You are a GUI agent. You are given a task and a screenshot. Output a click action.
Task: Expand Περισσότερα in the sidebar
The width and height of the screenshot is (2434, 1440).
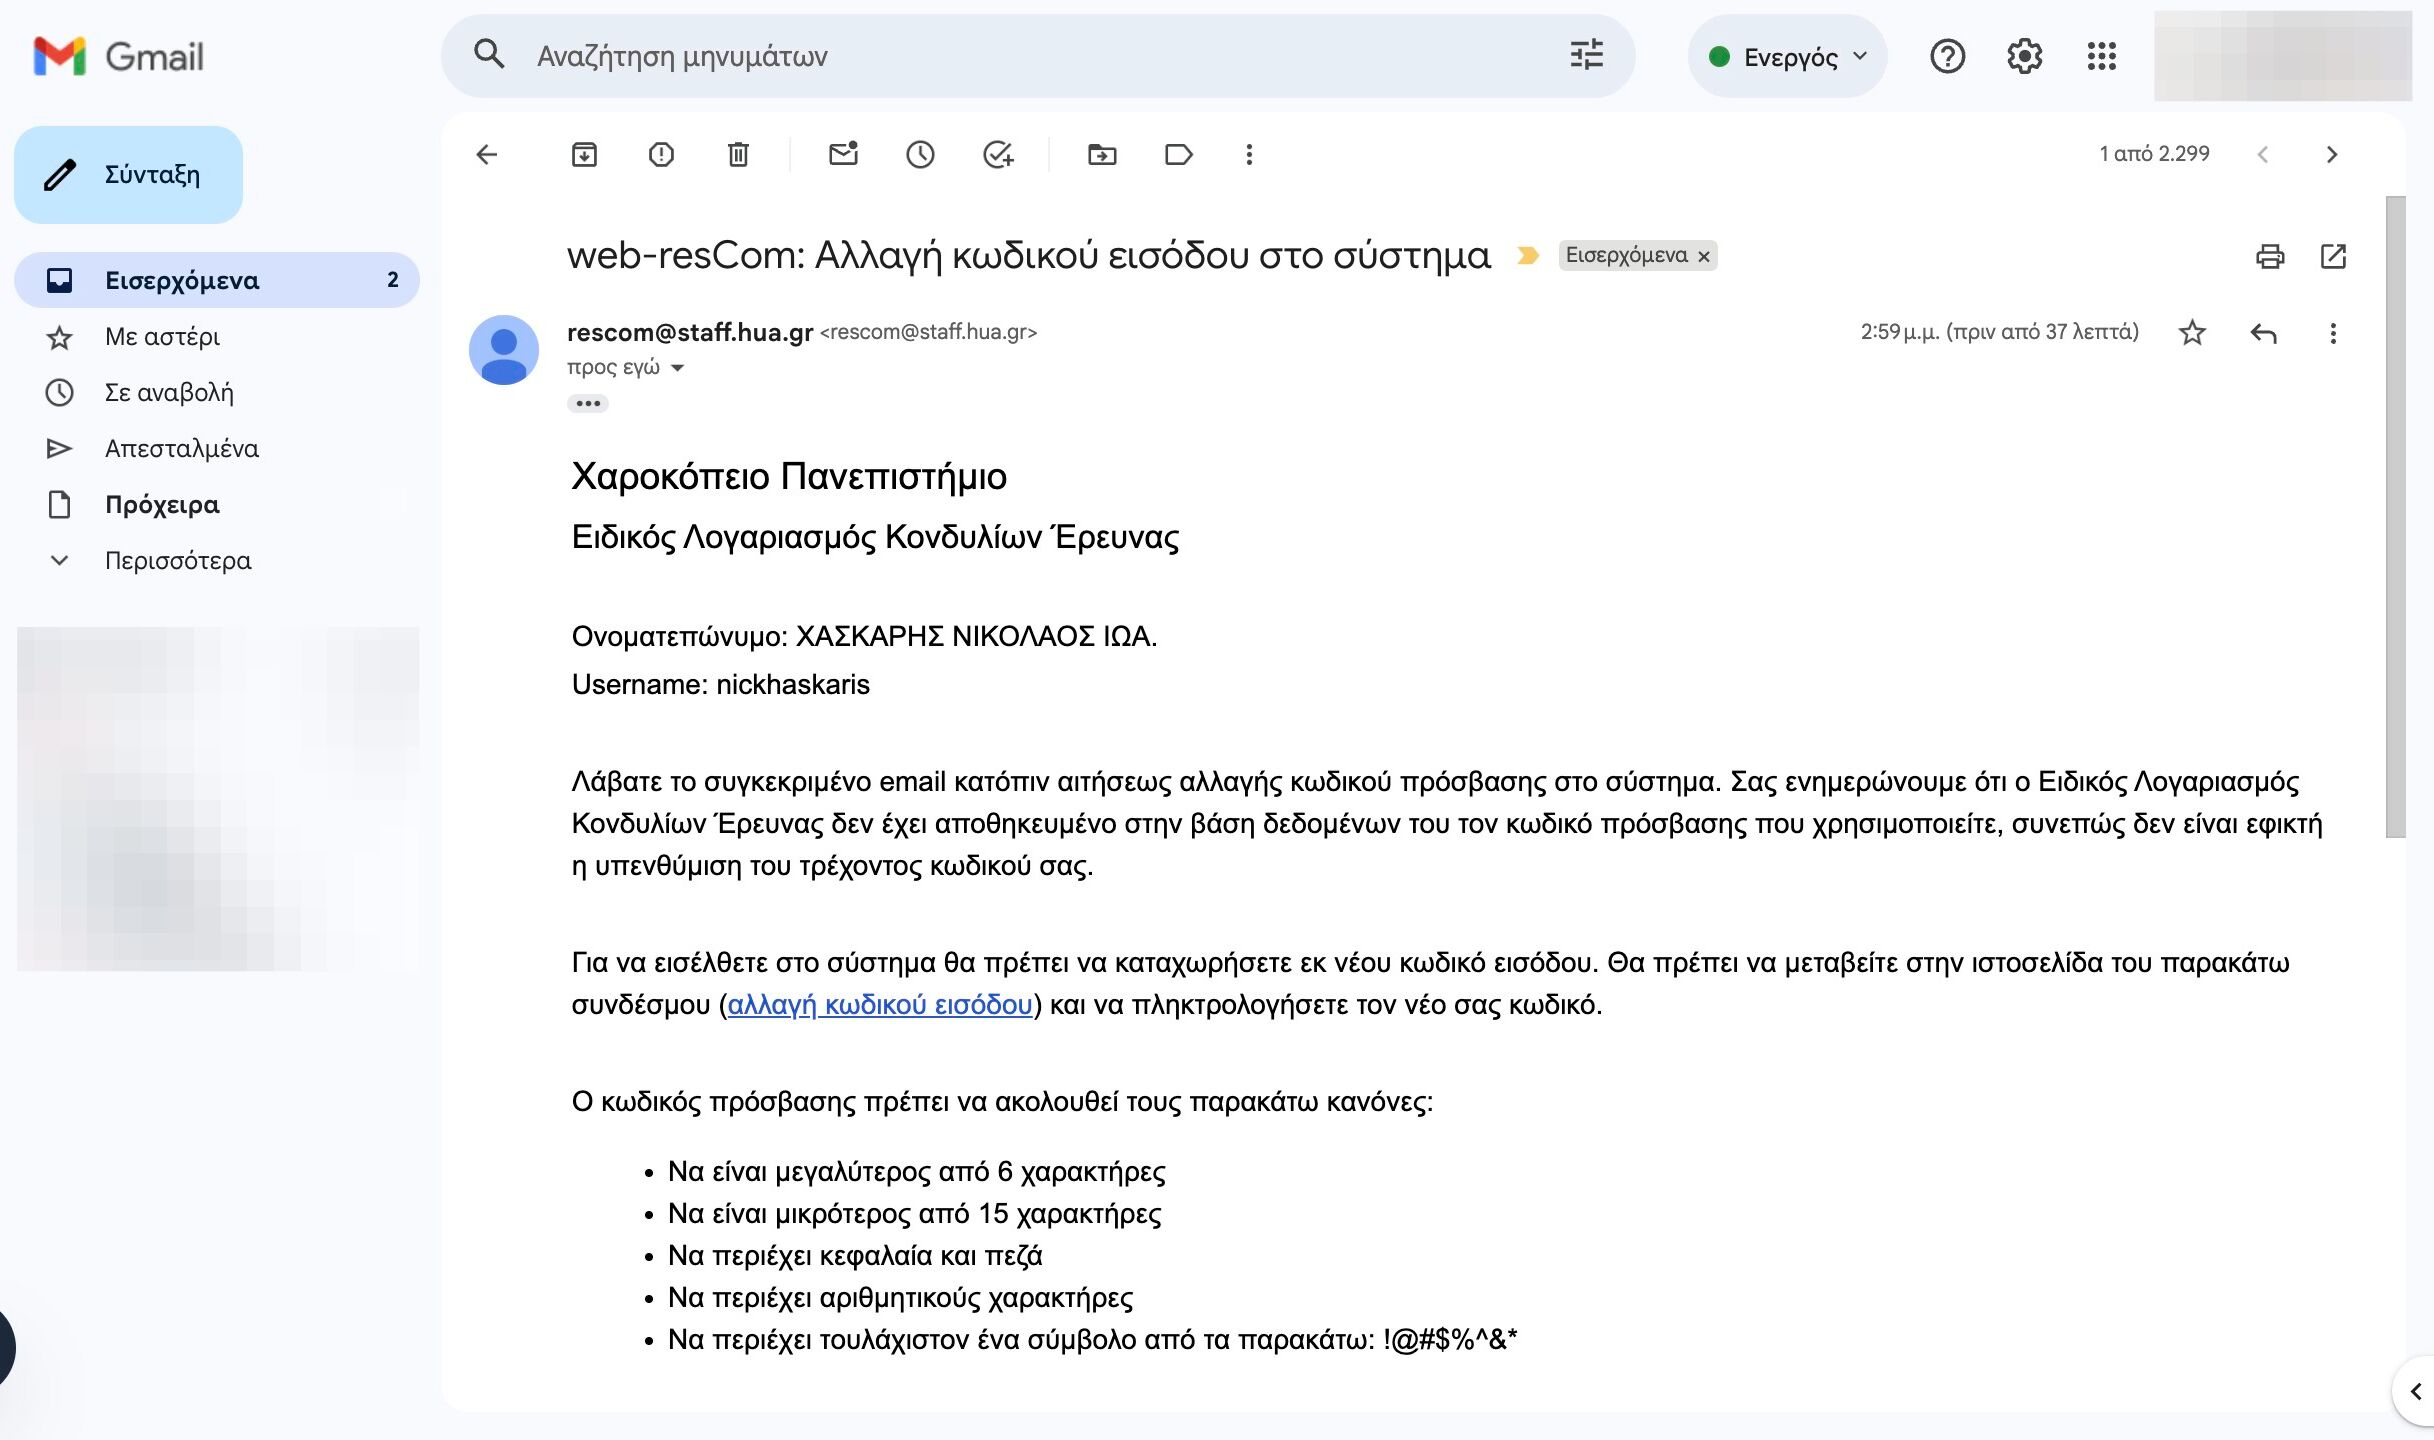(x=178, y=560)
